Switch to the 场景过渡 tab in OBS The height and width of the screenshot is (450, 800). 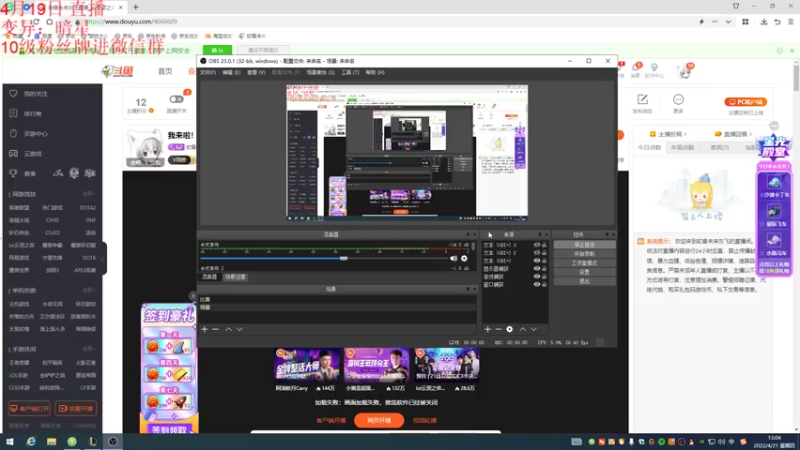(235, 277)
